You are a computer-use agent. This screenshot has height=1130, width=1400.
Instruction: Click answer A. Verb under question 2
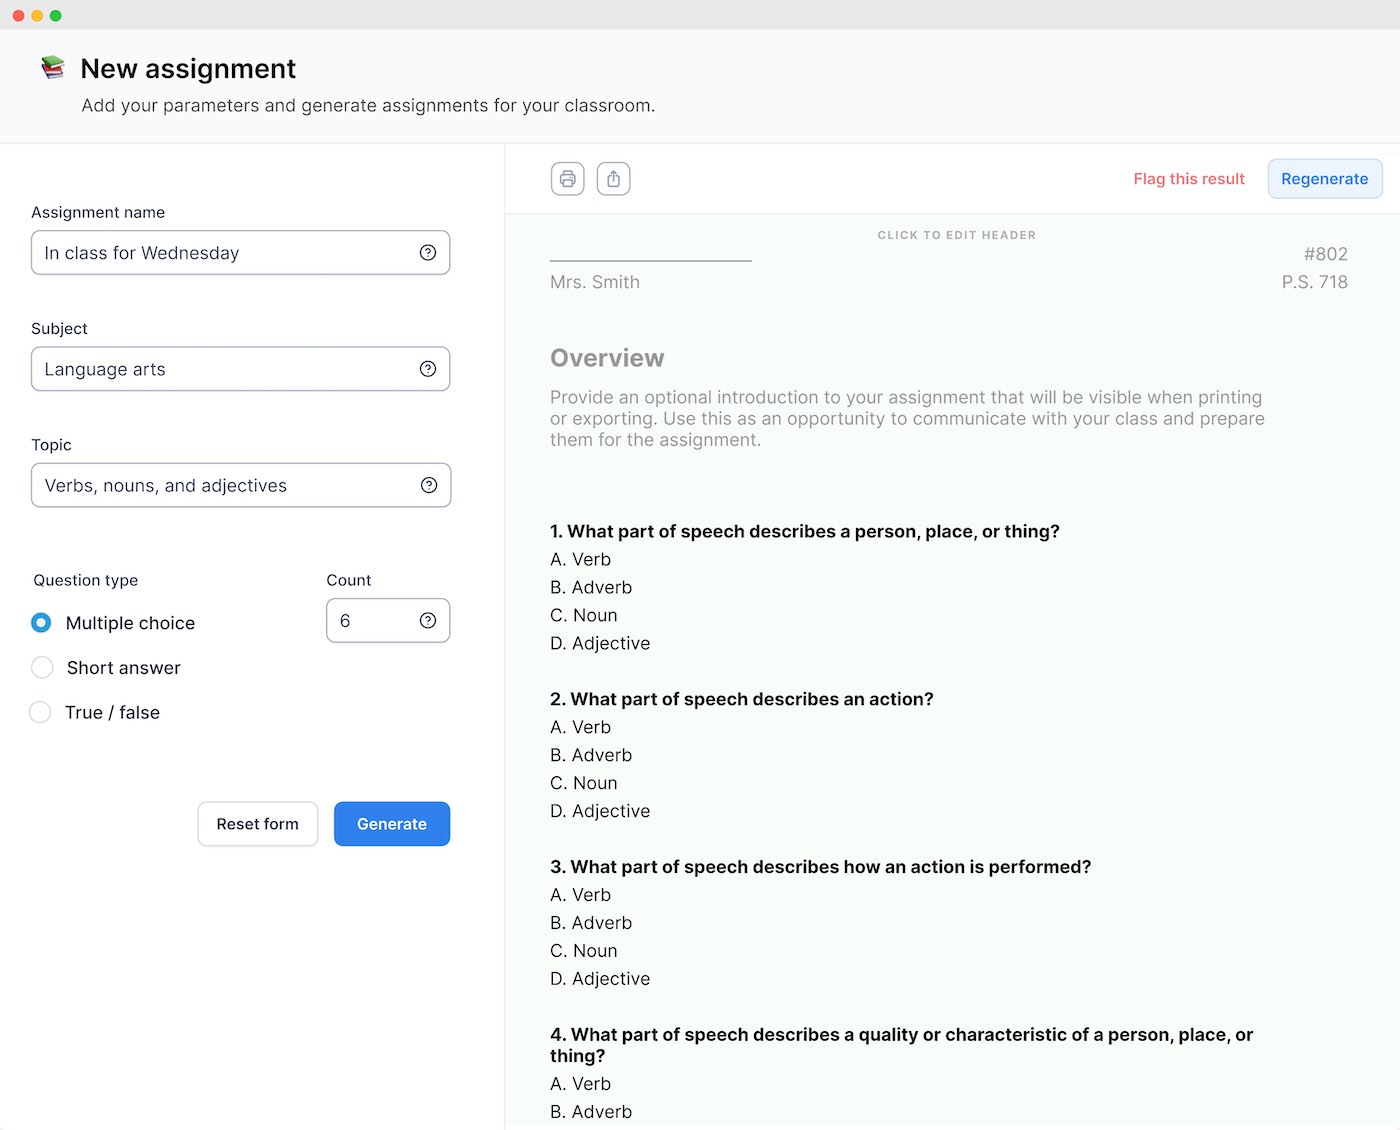coord(581,727)
